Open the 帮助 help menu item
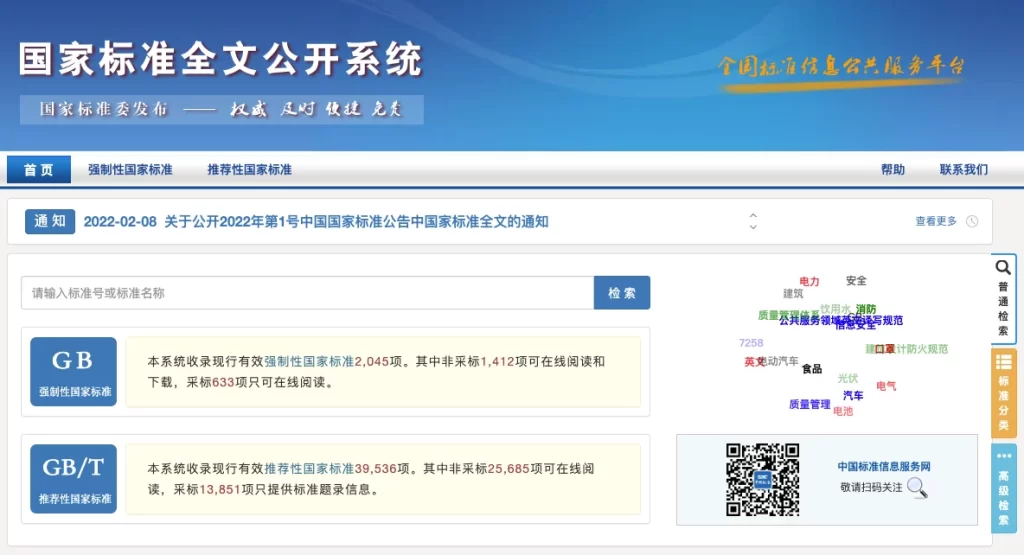The image size is (1024, 555). pyautogui.click(x=893, y=170)
